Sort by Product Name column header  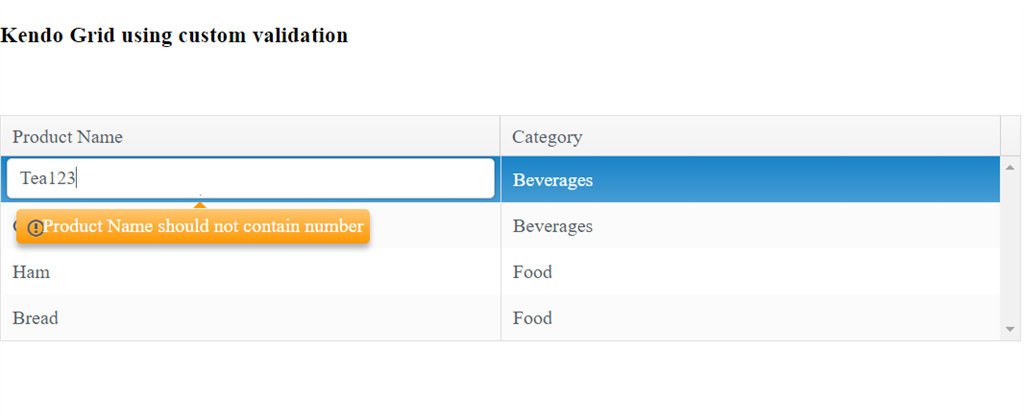67,137
